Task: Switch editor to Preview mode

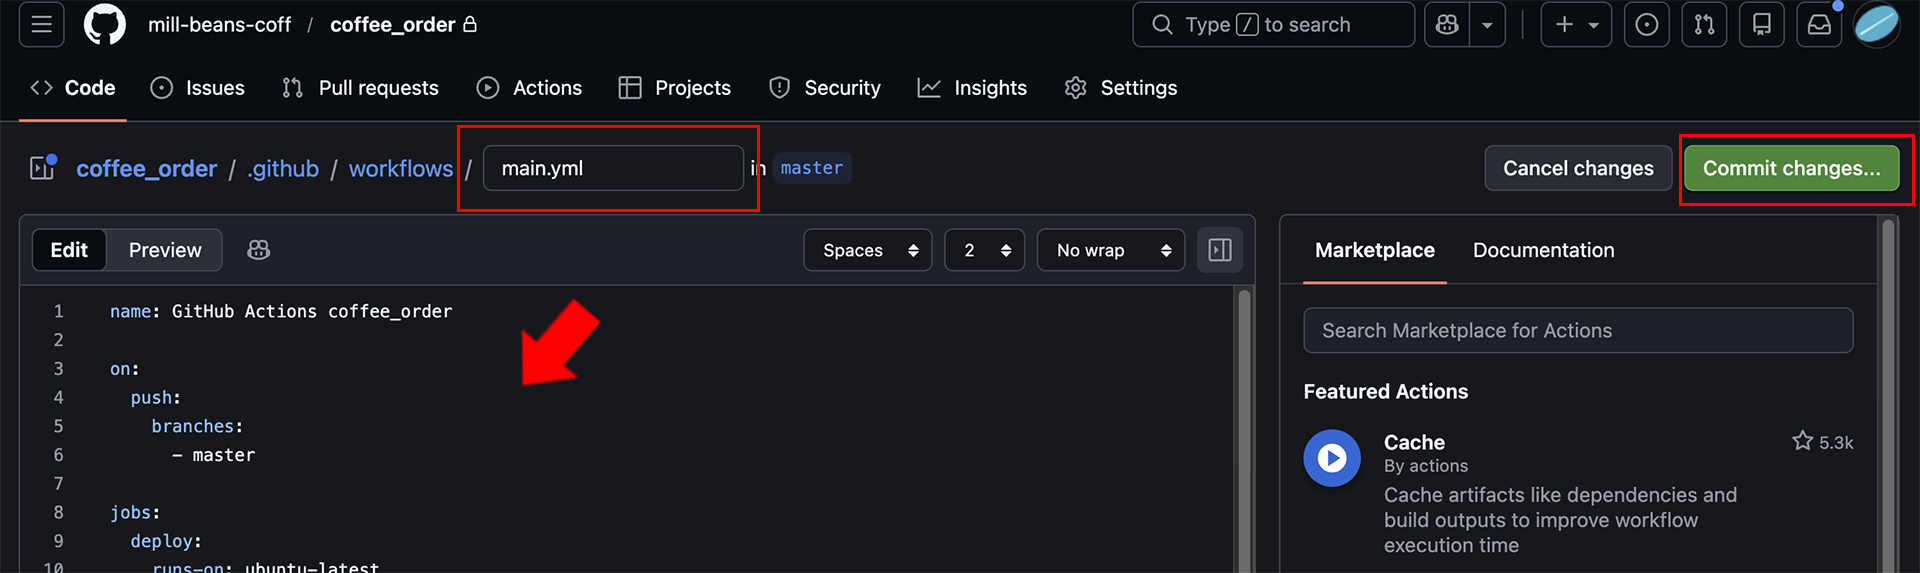Action: click(x=165, y=250)
